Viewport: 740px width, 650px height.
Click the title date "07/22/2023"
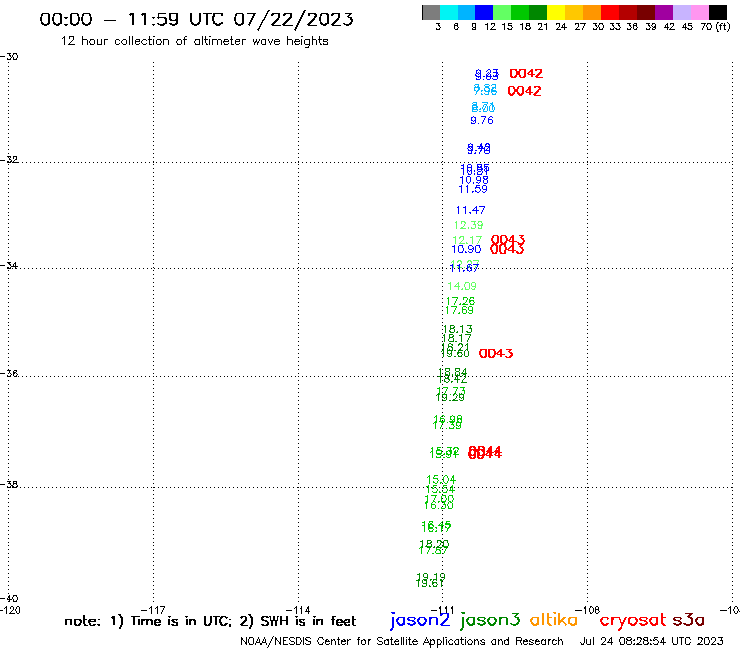click(293, 19)
